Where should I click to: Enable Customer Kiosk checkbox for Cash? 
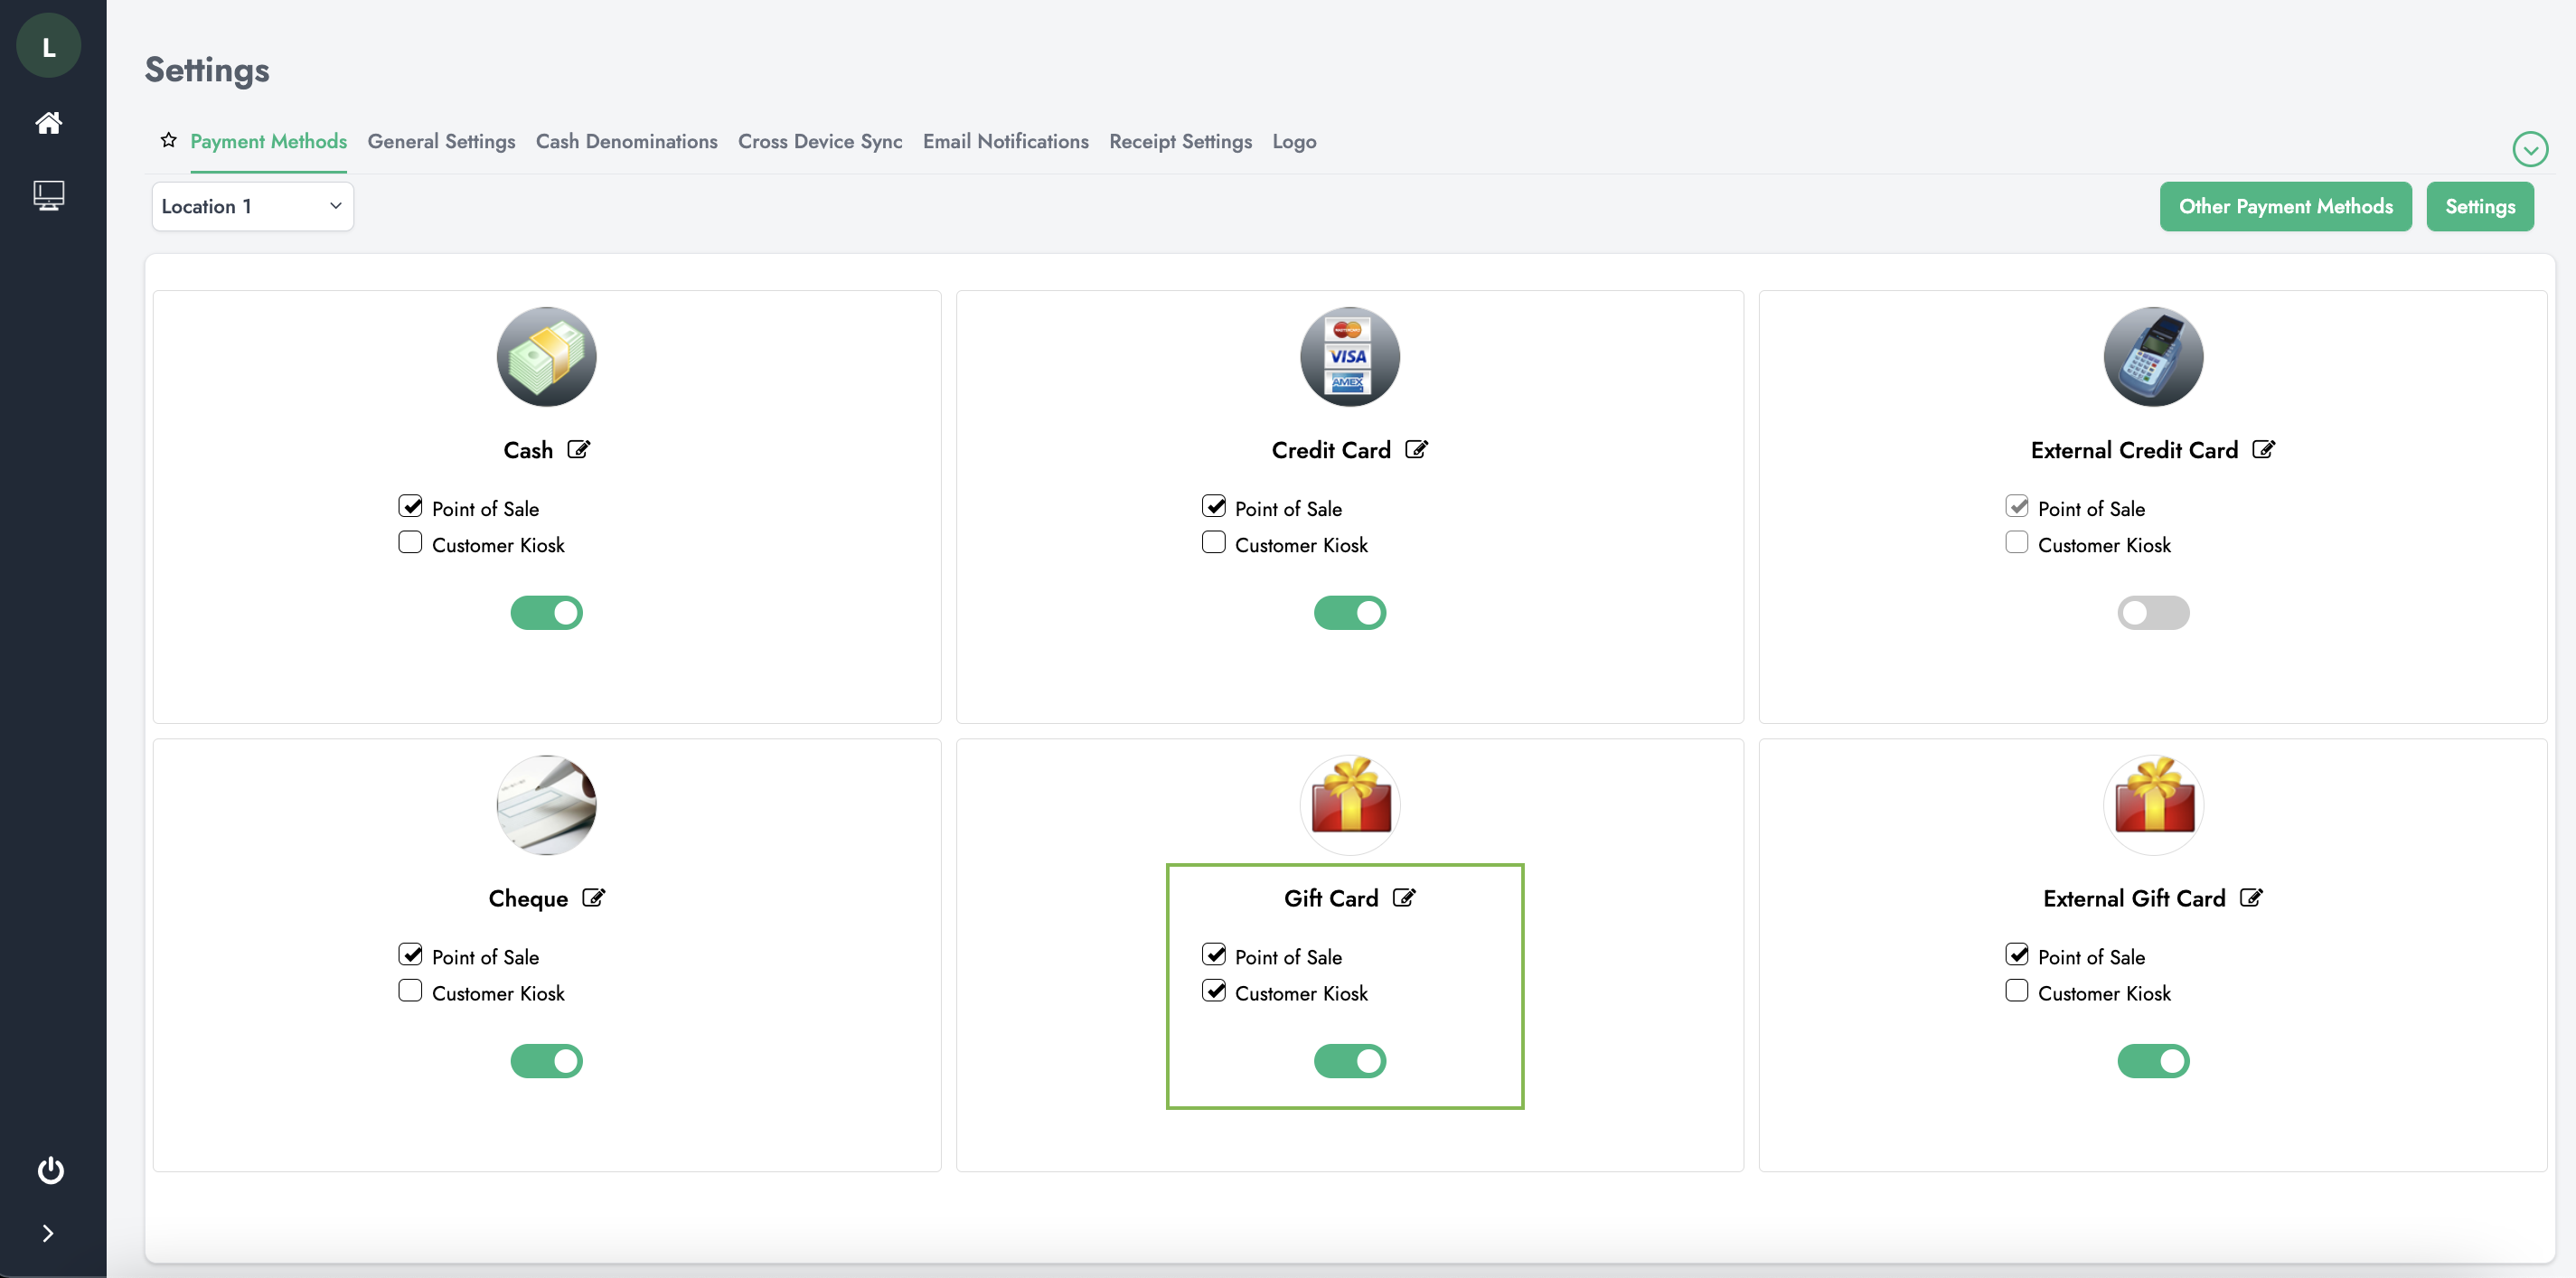click(410, 542)
